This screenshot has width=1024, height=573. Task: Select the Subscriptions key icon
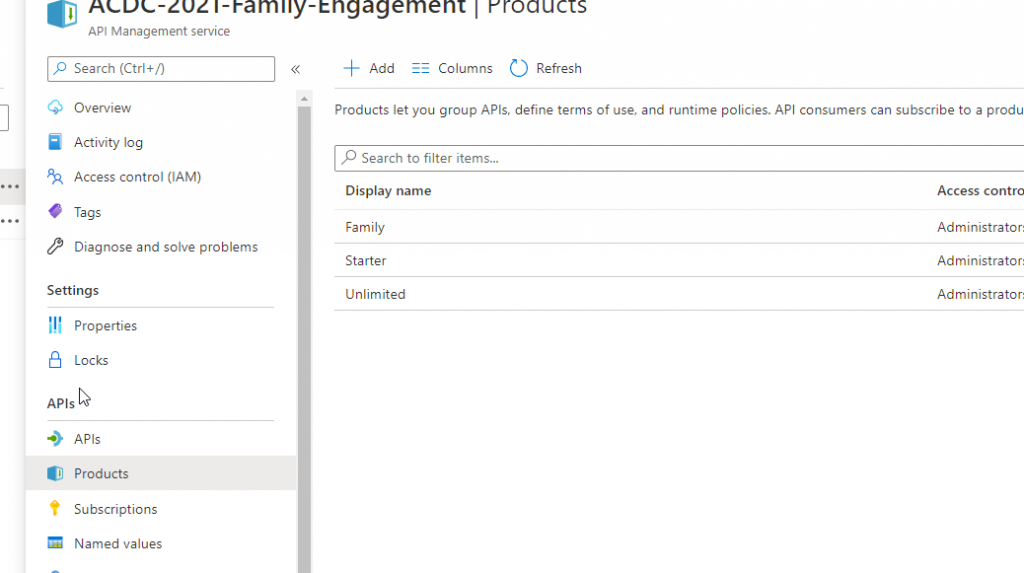pyautogui.click(x=56, y=508)
